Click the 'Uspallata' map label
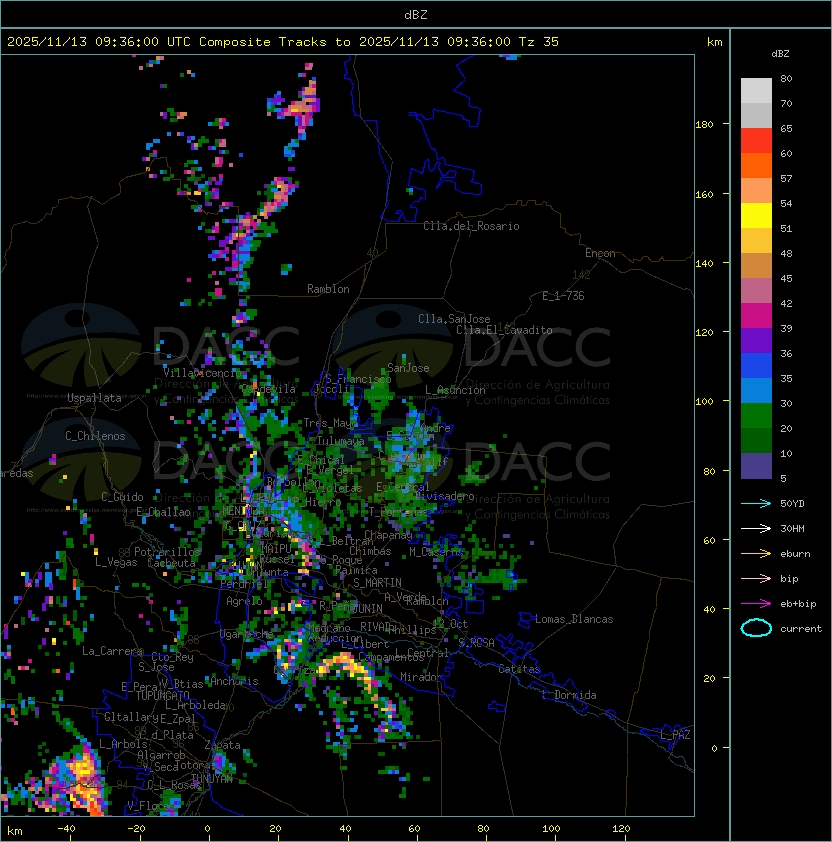832x842 pixels. click(94, 398)
